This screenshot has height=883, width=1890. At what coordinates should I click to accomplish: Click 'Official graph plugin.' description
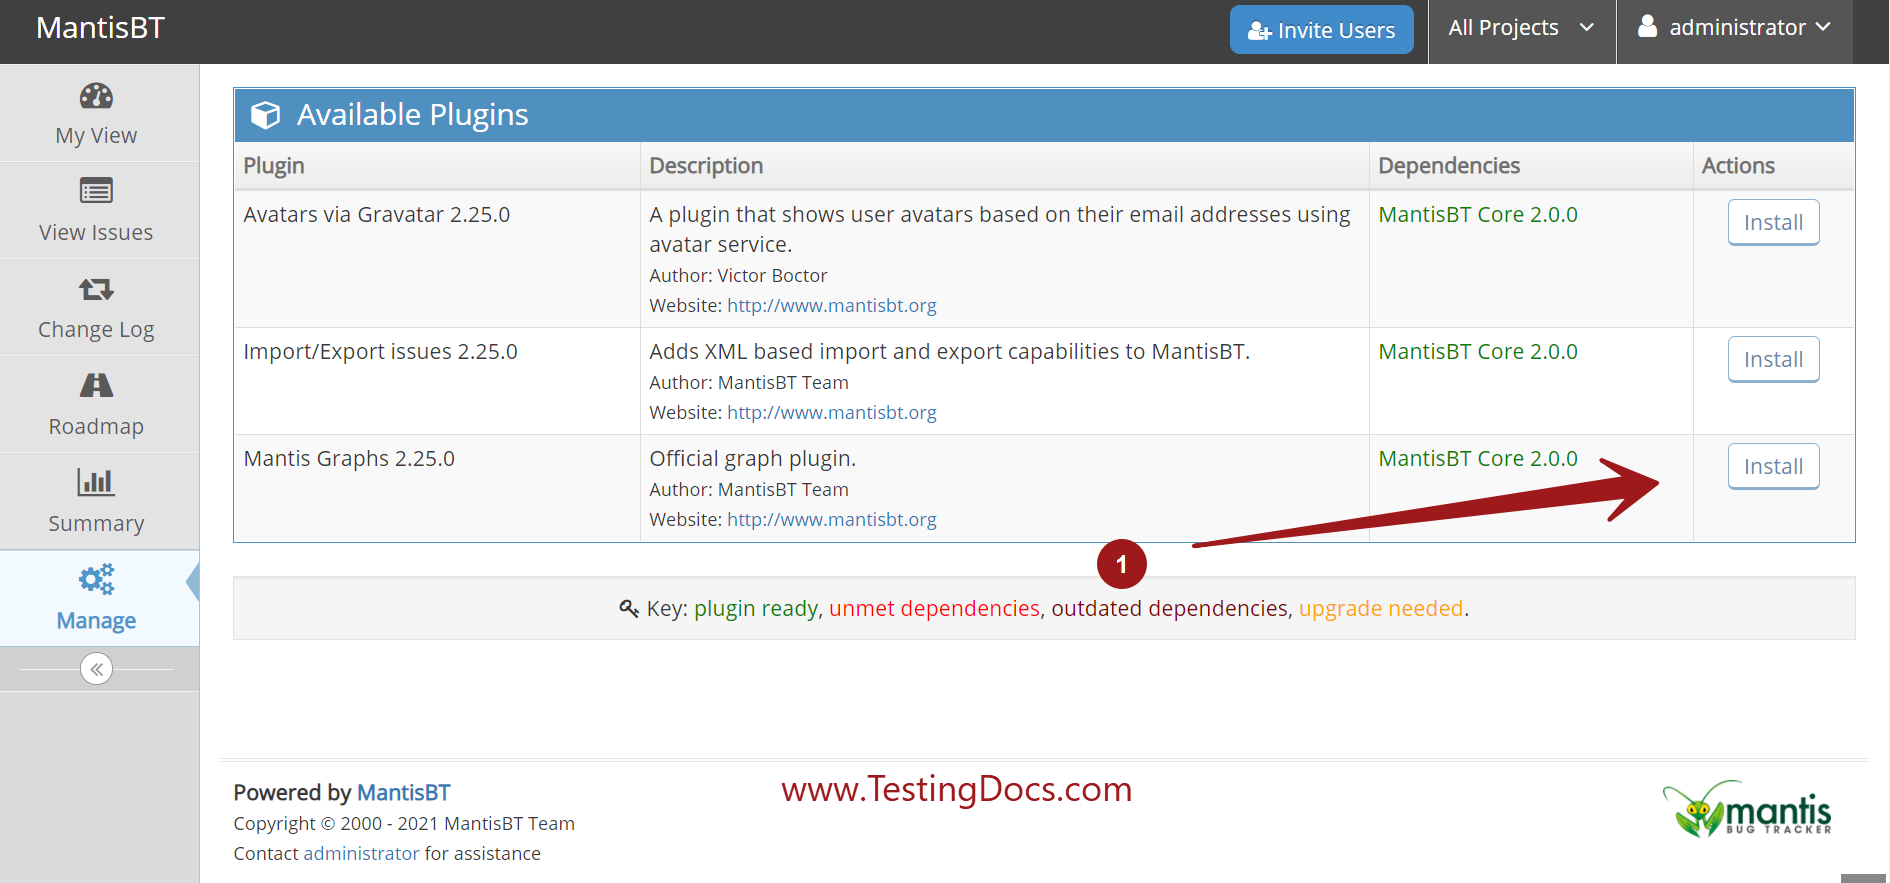(x=753, y=458)
